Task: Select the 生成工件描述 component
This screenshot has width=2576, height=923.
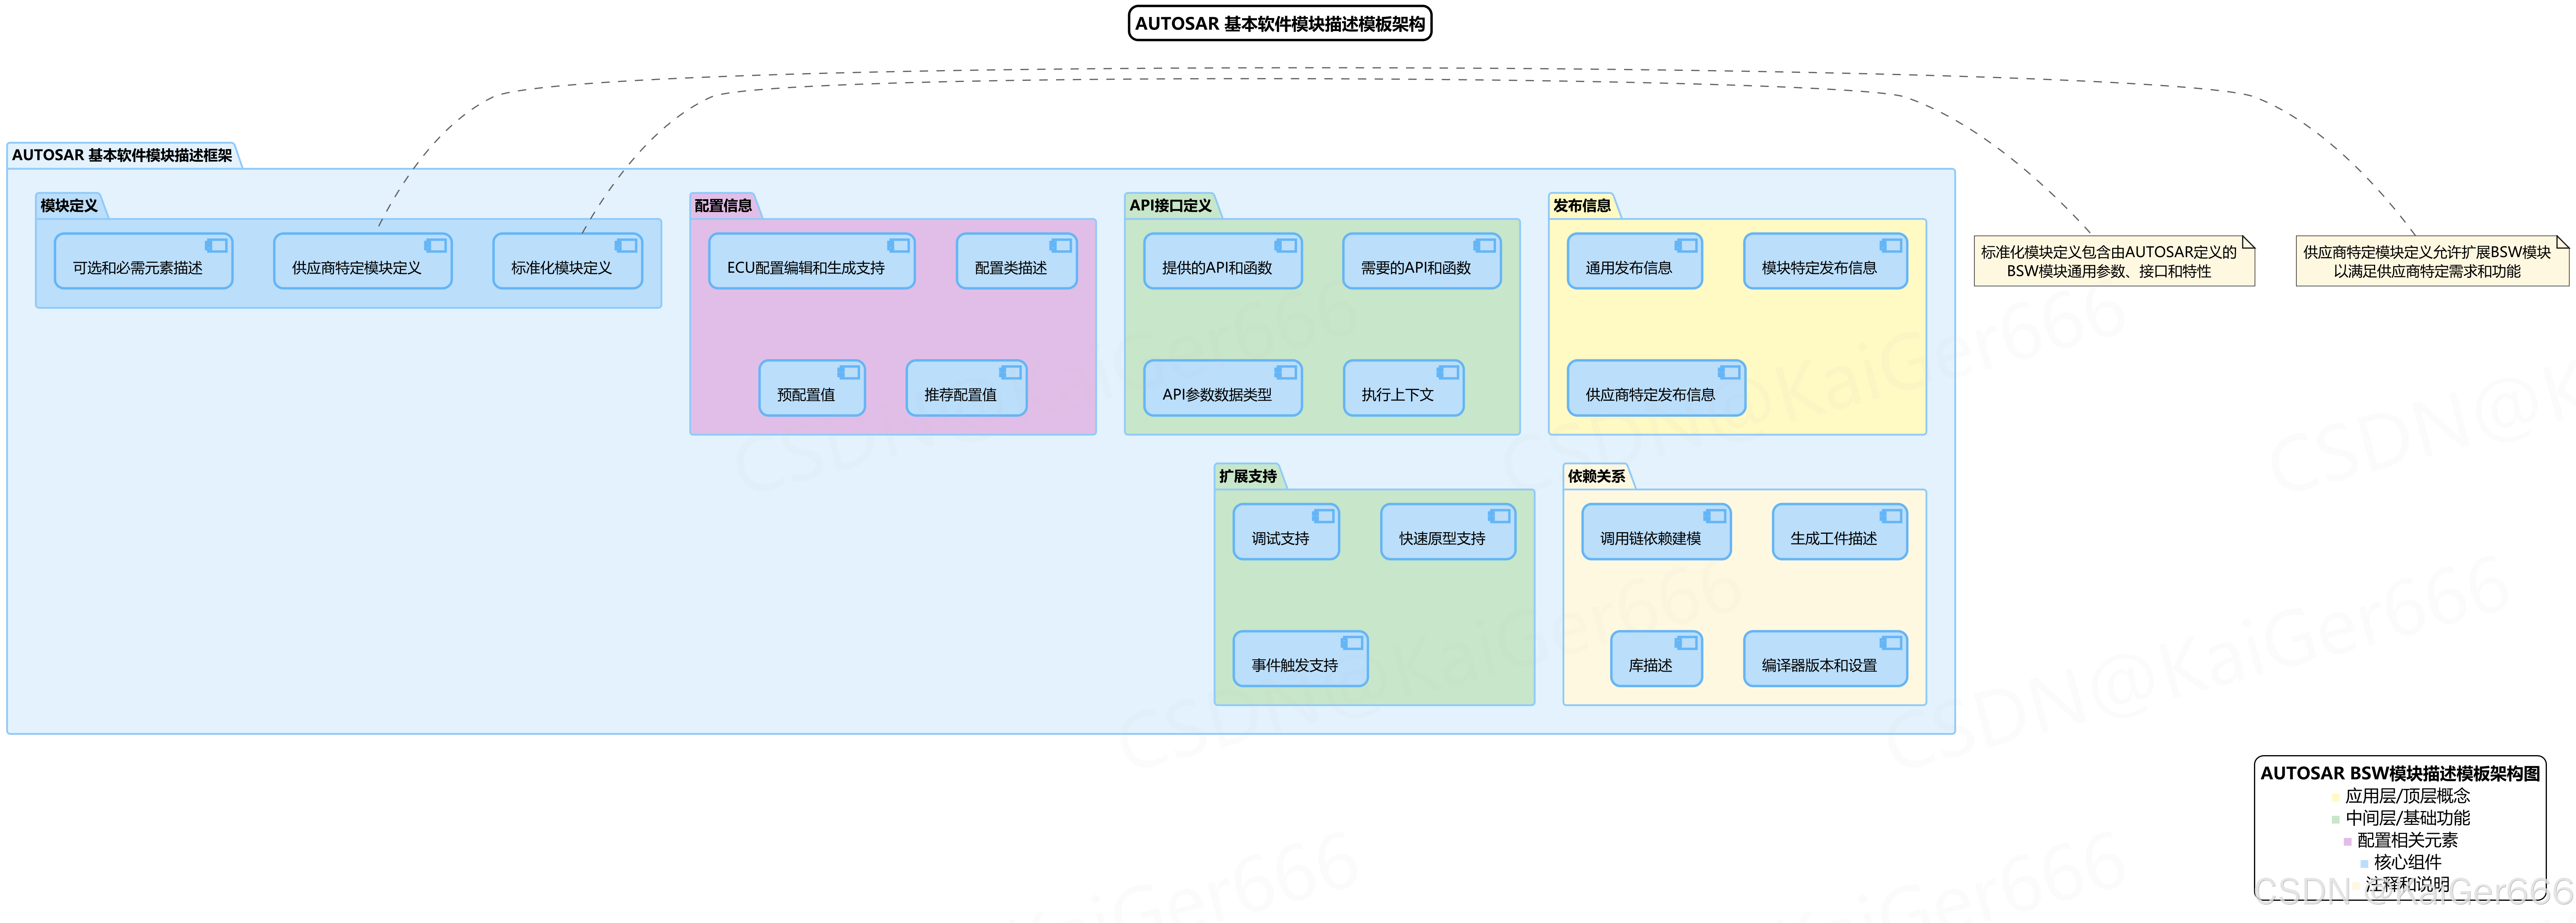Action: click(x=1840, y=532)
